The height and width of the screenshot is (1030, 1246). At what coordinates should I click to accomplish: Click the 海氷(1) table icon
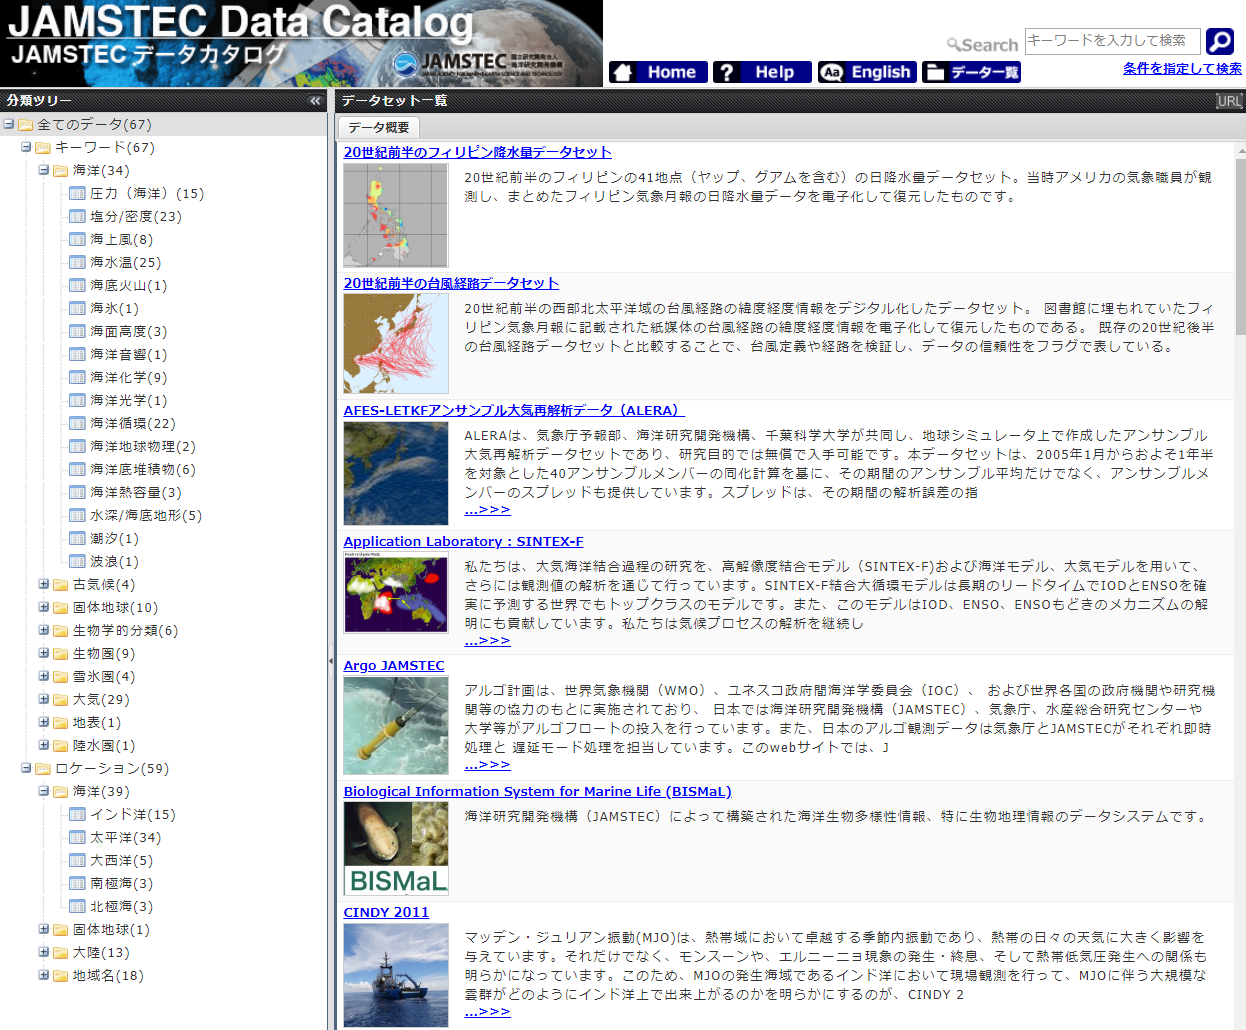pyautogui.click(x=77, y=309)
